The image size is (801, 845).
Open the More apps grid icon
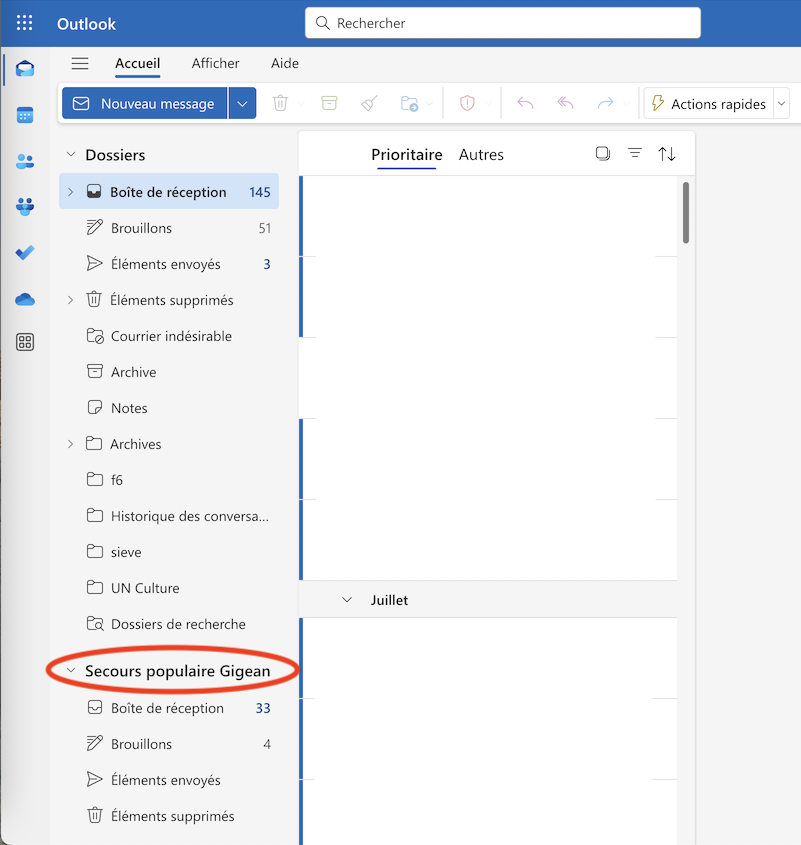(25, 343)
